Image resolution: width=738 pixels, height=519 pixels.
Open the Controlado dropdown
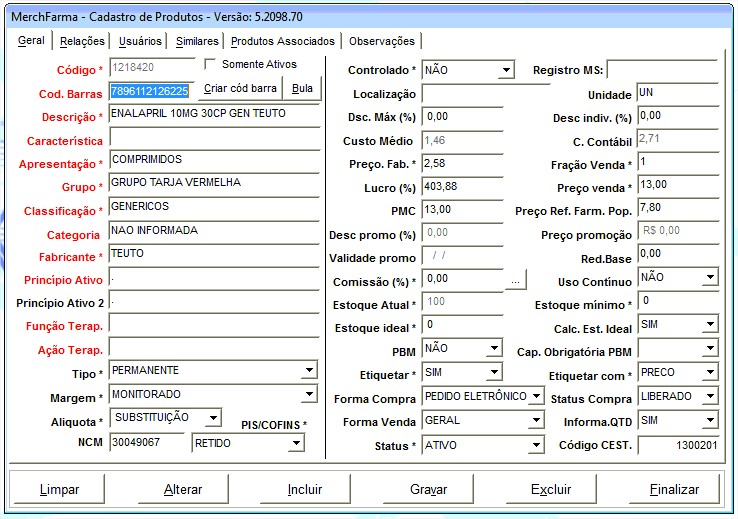[x=506, y=70]
